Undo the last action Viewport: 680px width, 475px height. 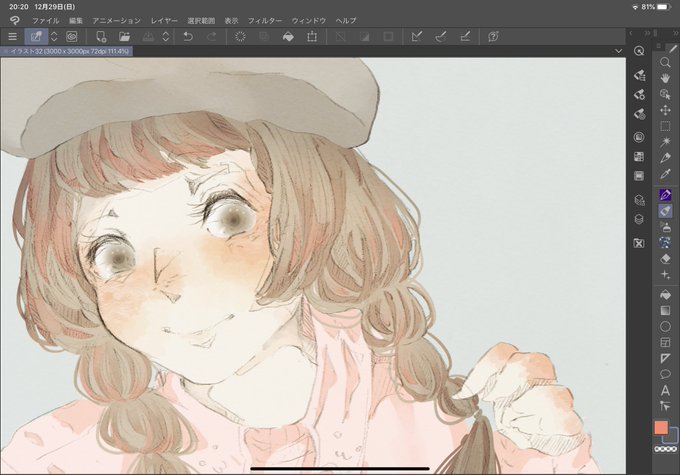click(x=188, y=37)
